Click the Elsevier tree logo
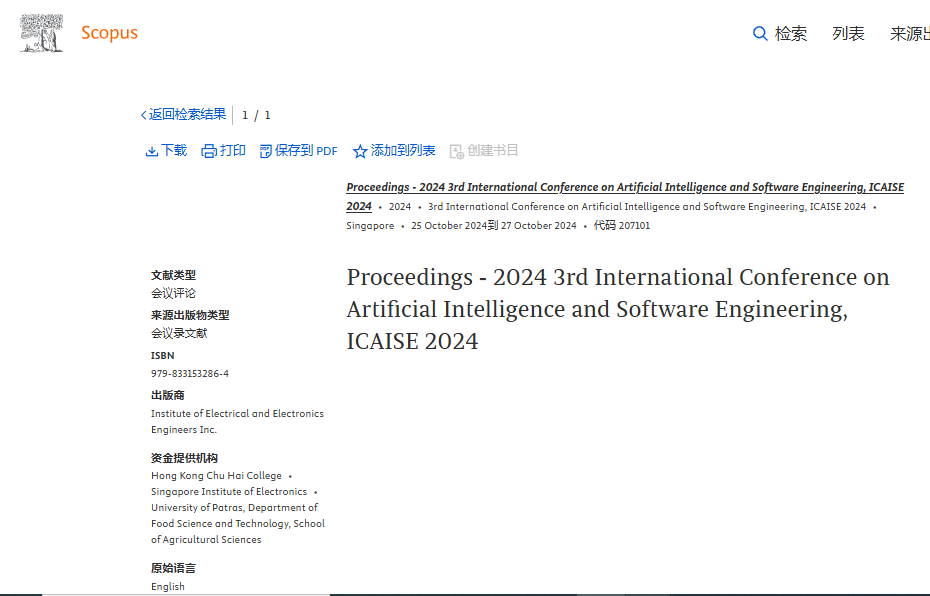The width and height of the screenshot is (930, 596). pyautogui.click(x=42, y=33)
